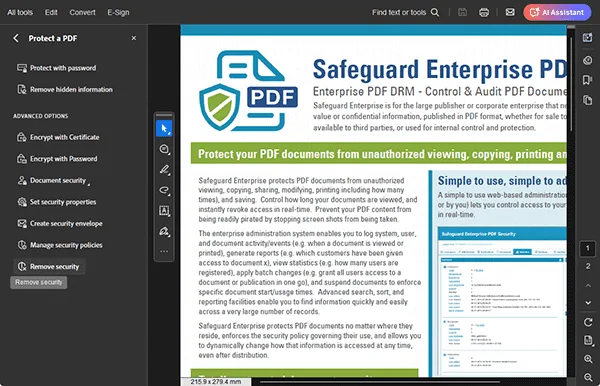The width and height of the screenshot is (600, 386).
Task: Select the Add text box tool
Action: [164, 210]
